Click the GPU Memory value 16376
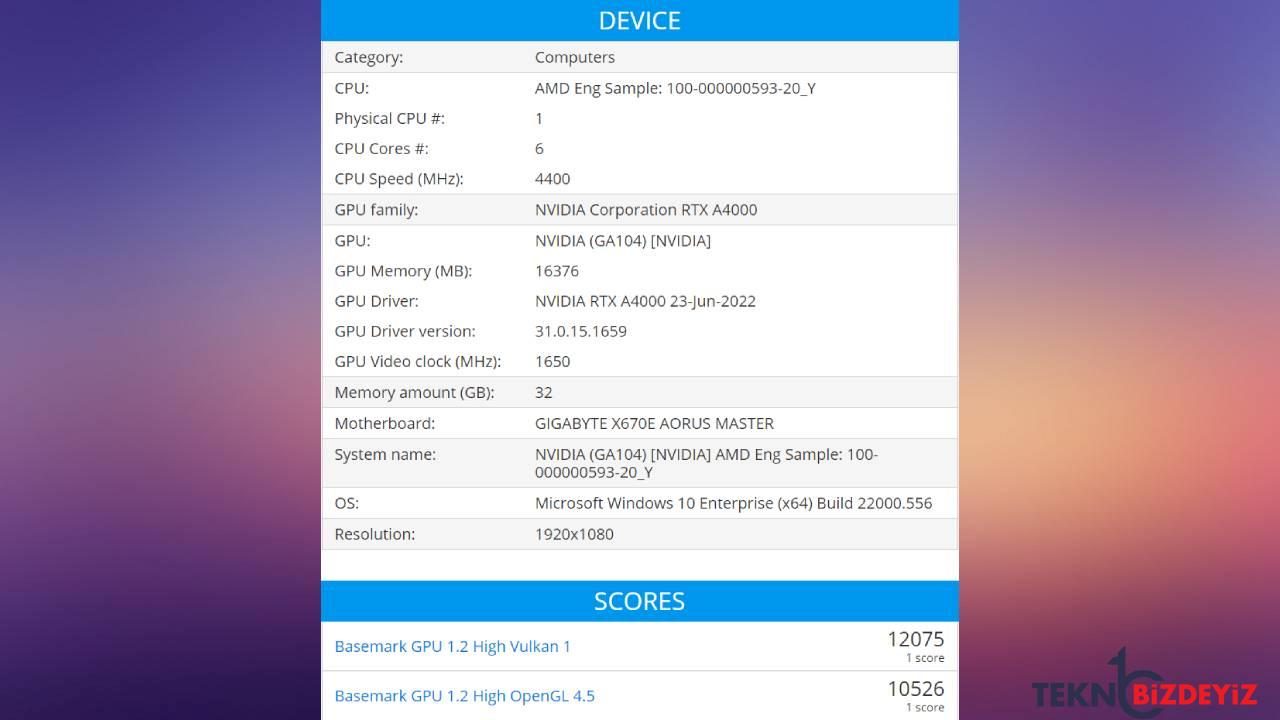This screenshot has height=720, width=1280. [557, 271]
